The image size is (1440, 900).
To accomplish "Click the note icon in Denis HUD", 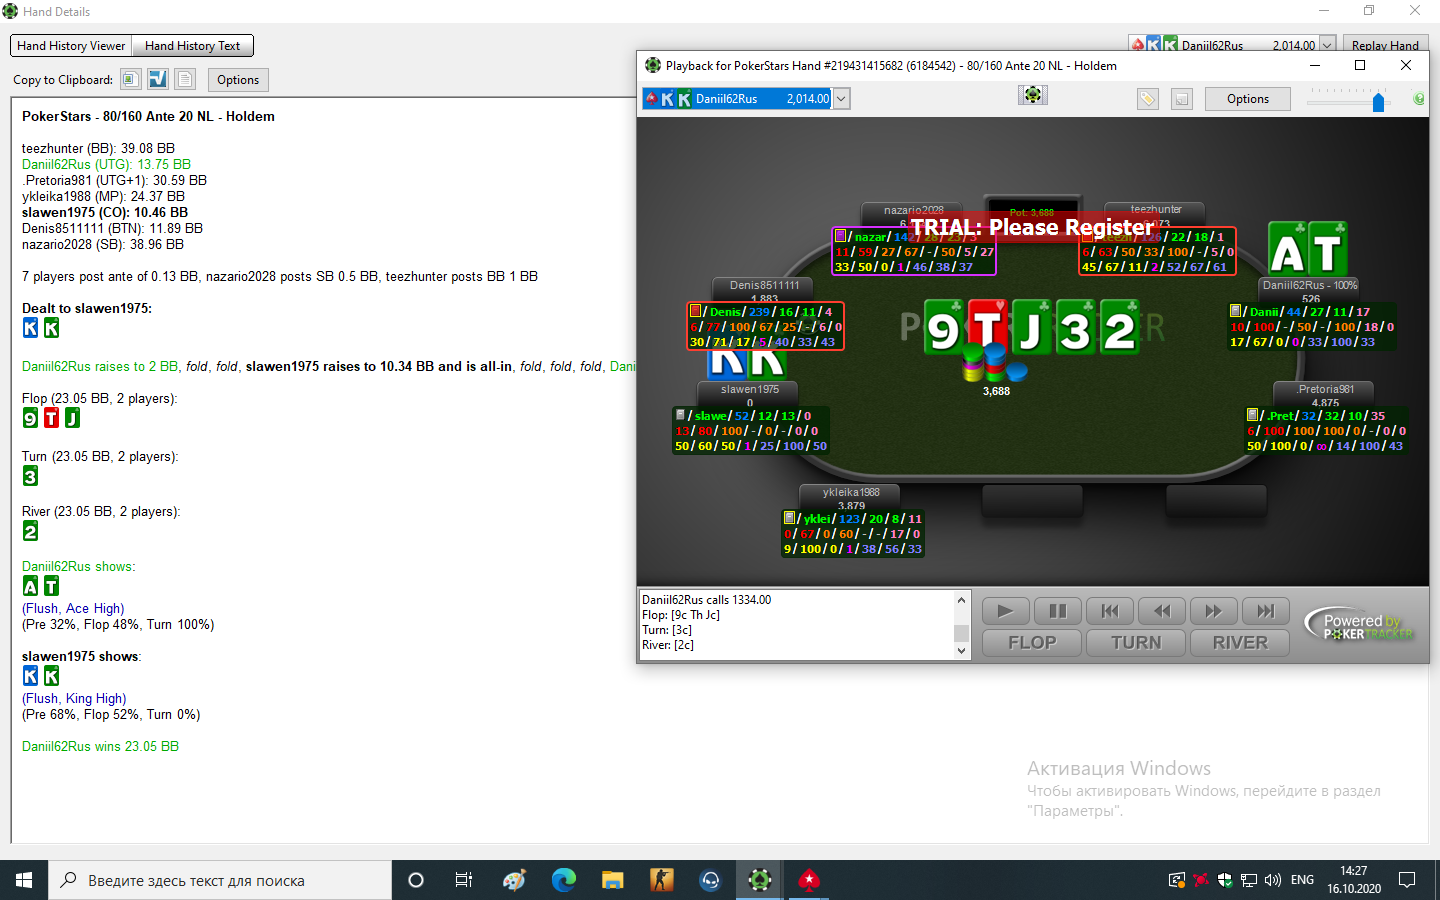I will coord(695,311).
